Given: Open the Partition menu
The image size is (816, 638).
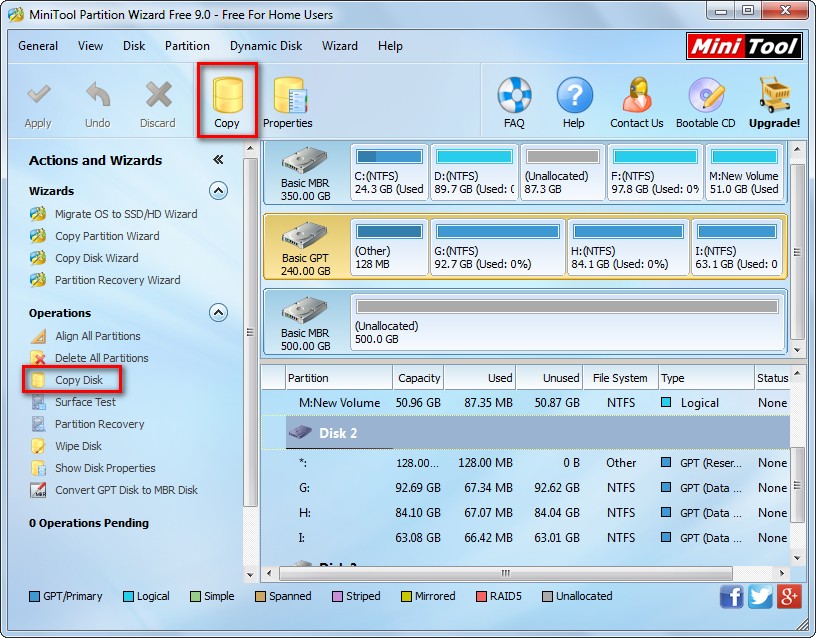Looking at the screenshot, I should 187,46.
